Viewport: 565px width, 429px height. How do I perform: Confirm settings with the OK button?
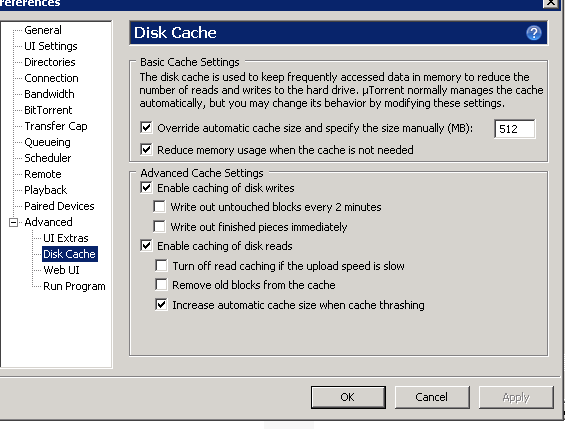[x=348, y=397]
